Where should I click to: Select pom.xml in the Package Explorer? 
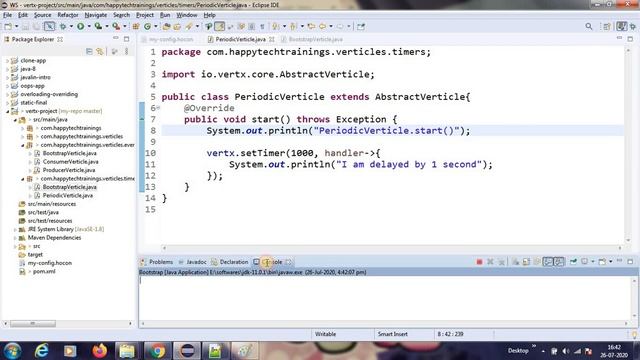44,271
